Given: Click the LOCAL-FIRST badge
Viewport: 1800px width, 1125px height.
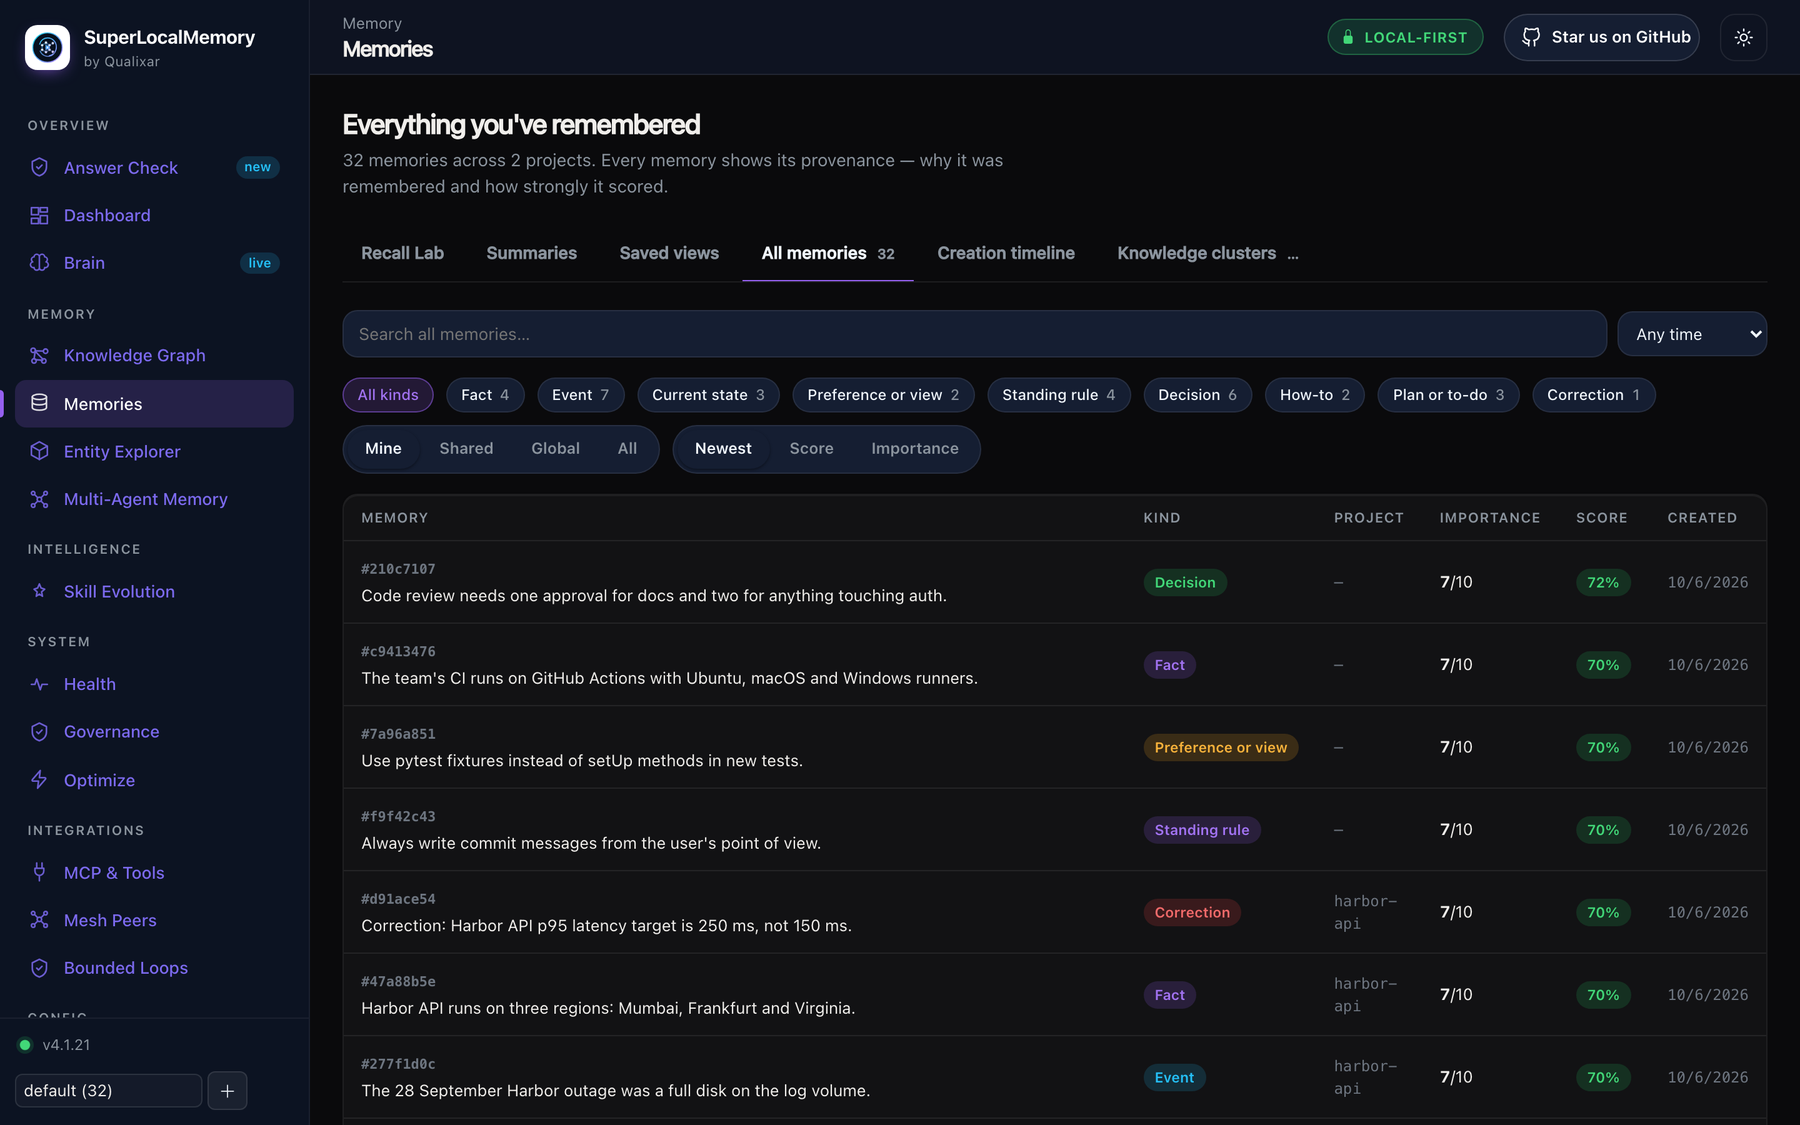Looking at the screenshot, I should 1405,38.
